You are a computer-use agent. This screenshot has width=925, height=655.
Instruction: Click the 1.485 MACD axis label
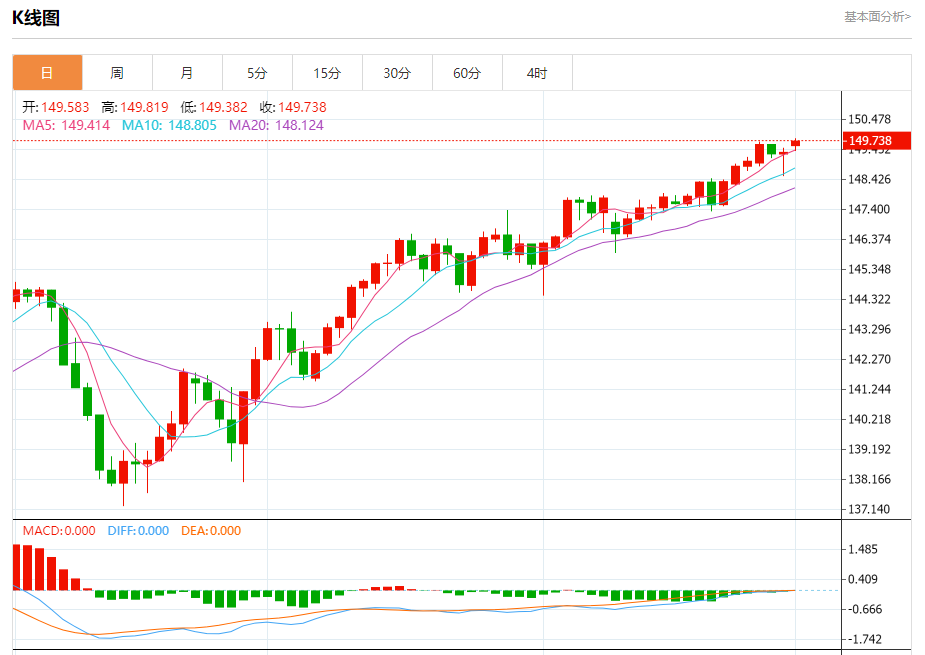coord(863,549)
